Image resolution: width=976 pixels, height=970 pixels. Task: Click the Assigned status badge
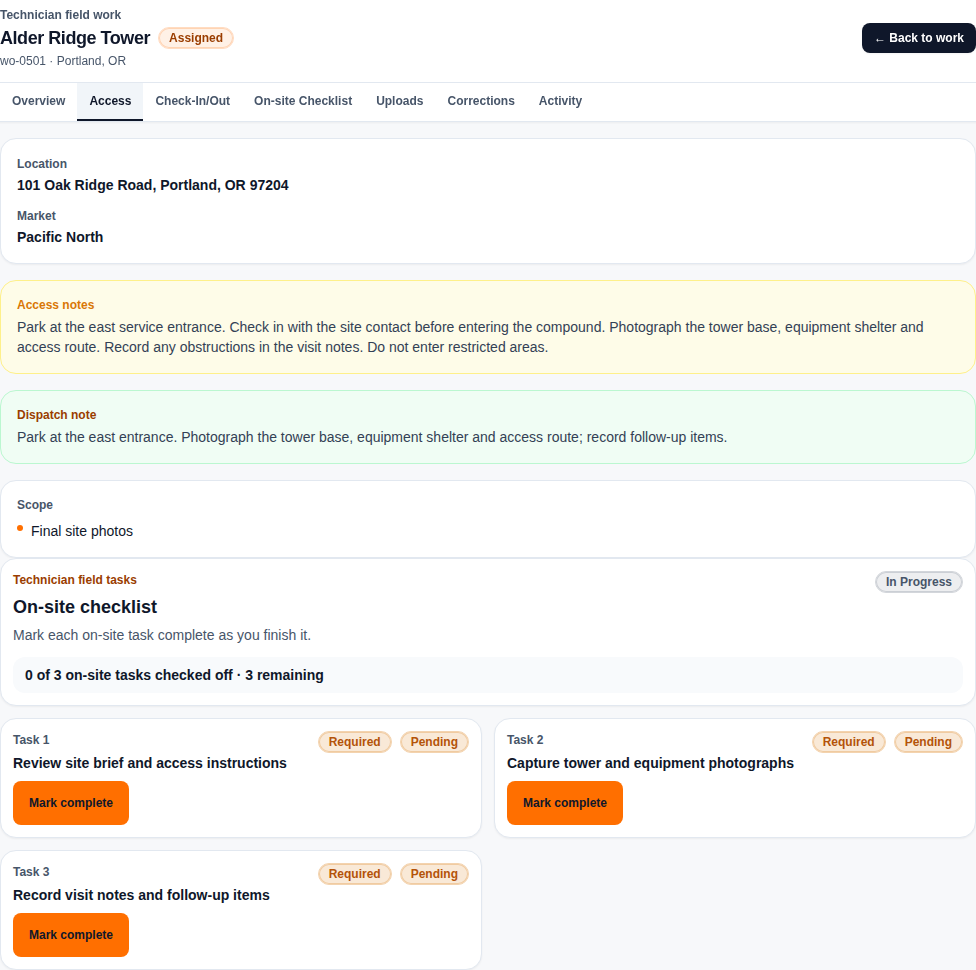coord(196,38)
